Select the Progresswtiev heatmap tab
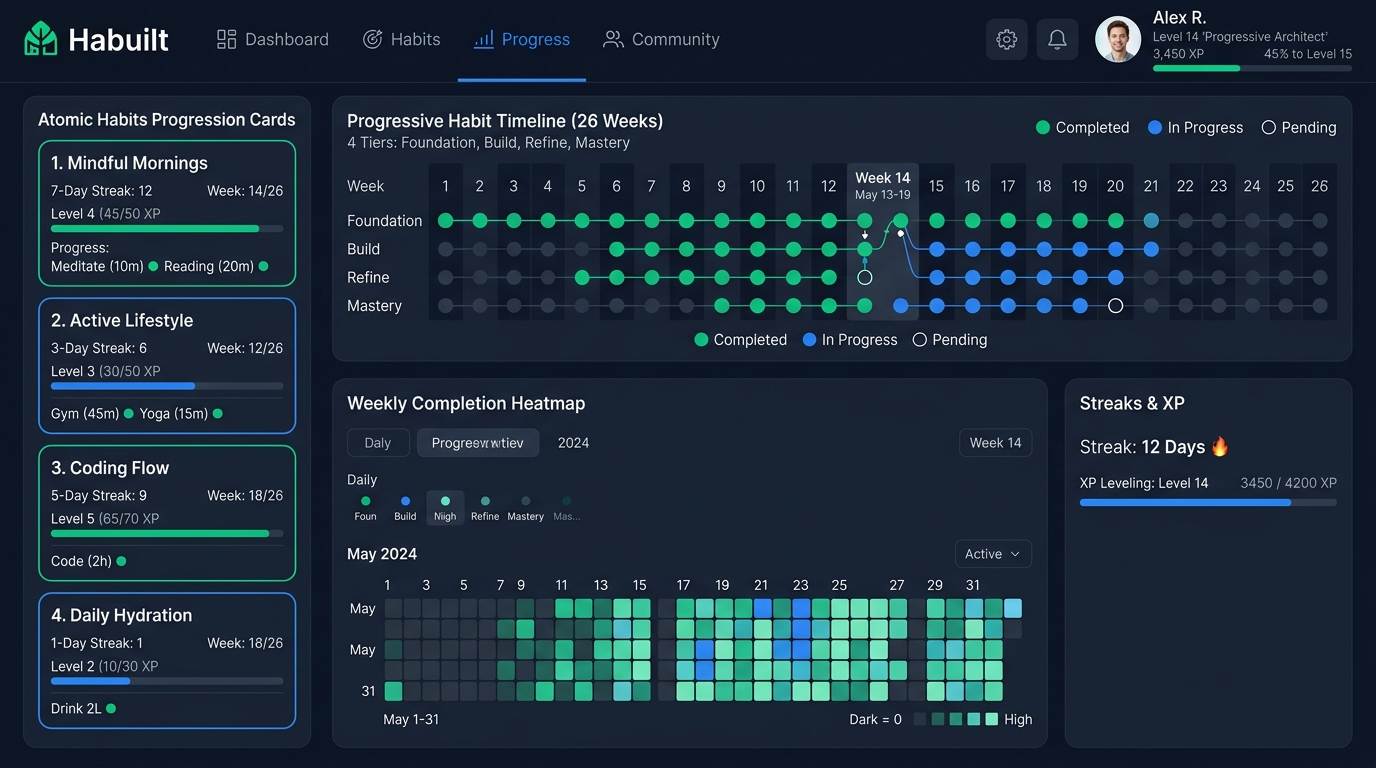1376x768 pixels. pyautogui.click(x=478, y=442)
